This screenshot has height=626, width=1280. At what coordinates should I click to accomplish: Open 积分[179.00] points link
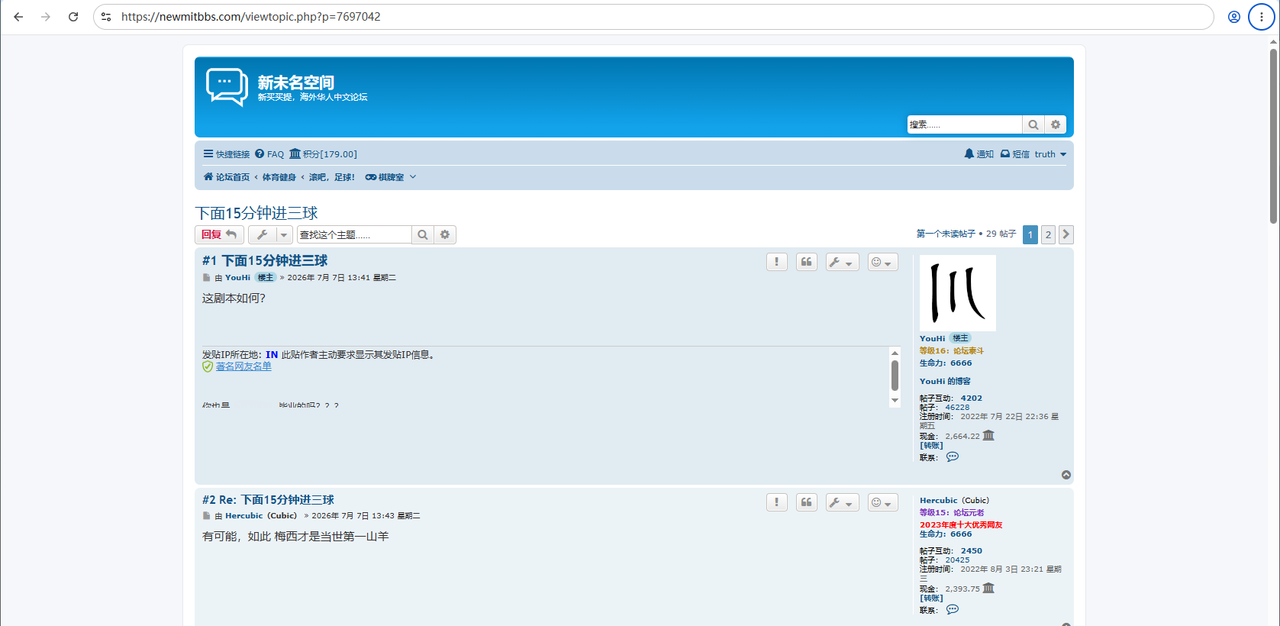[x=323, y=154]
